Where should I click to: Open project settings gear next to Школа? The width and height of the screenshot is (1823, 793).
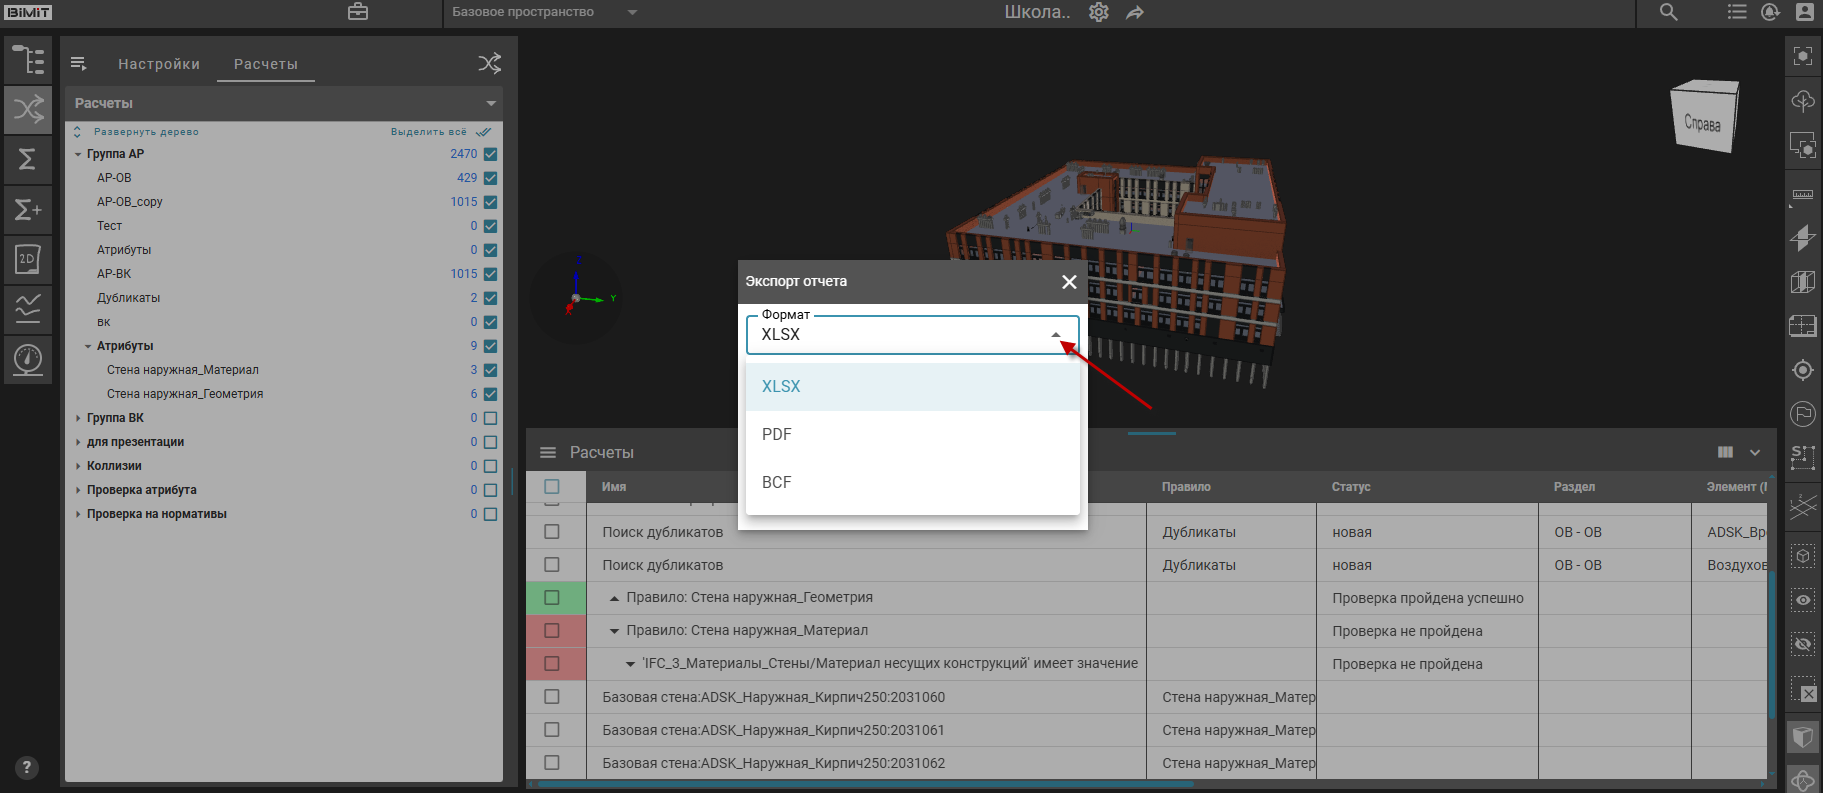(1099, 12)
